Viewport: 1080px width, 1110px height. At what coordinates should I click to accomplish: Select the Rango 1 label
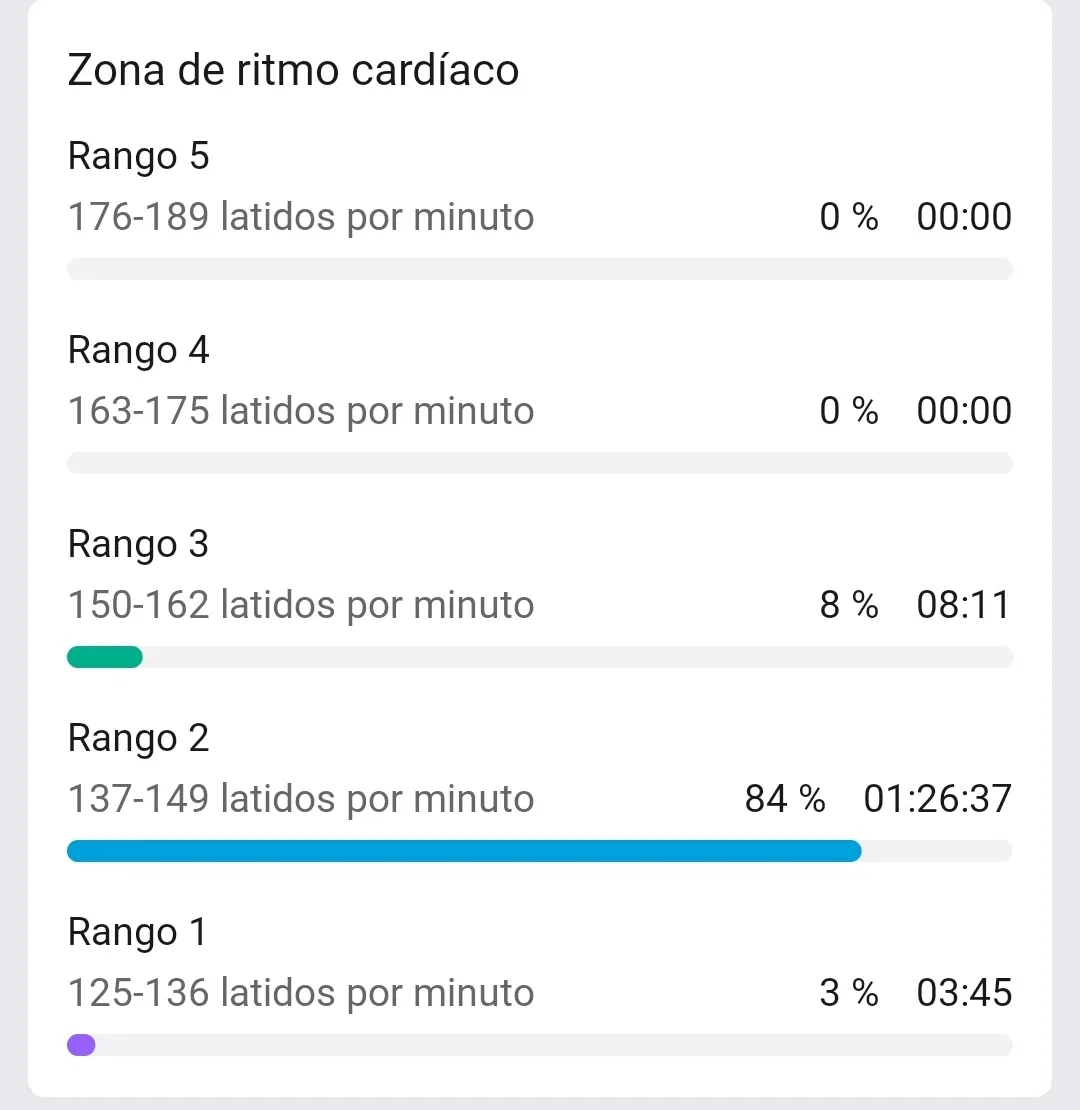point(137,932)
